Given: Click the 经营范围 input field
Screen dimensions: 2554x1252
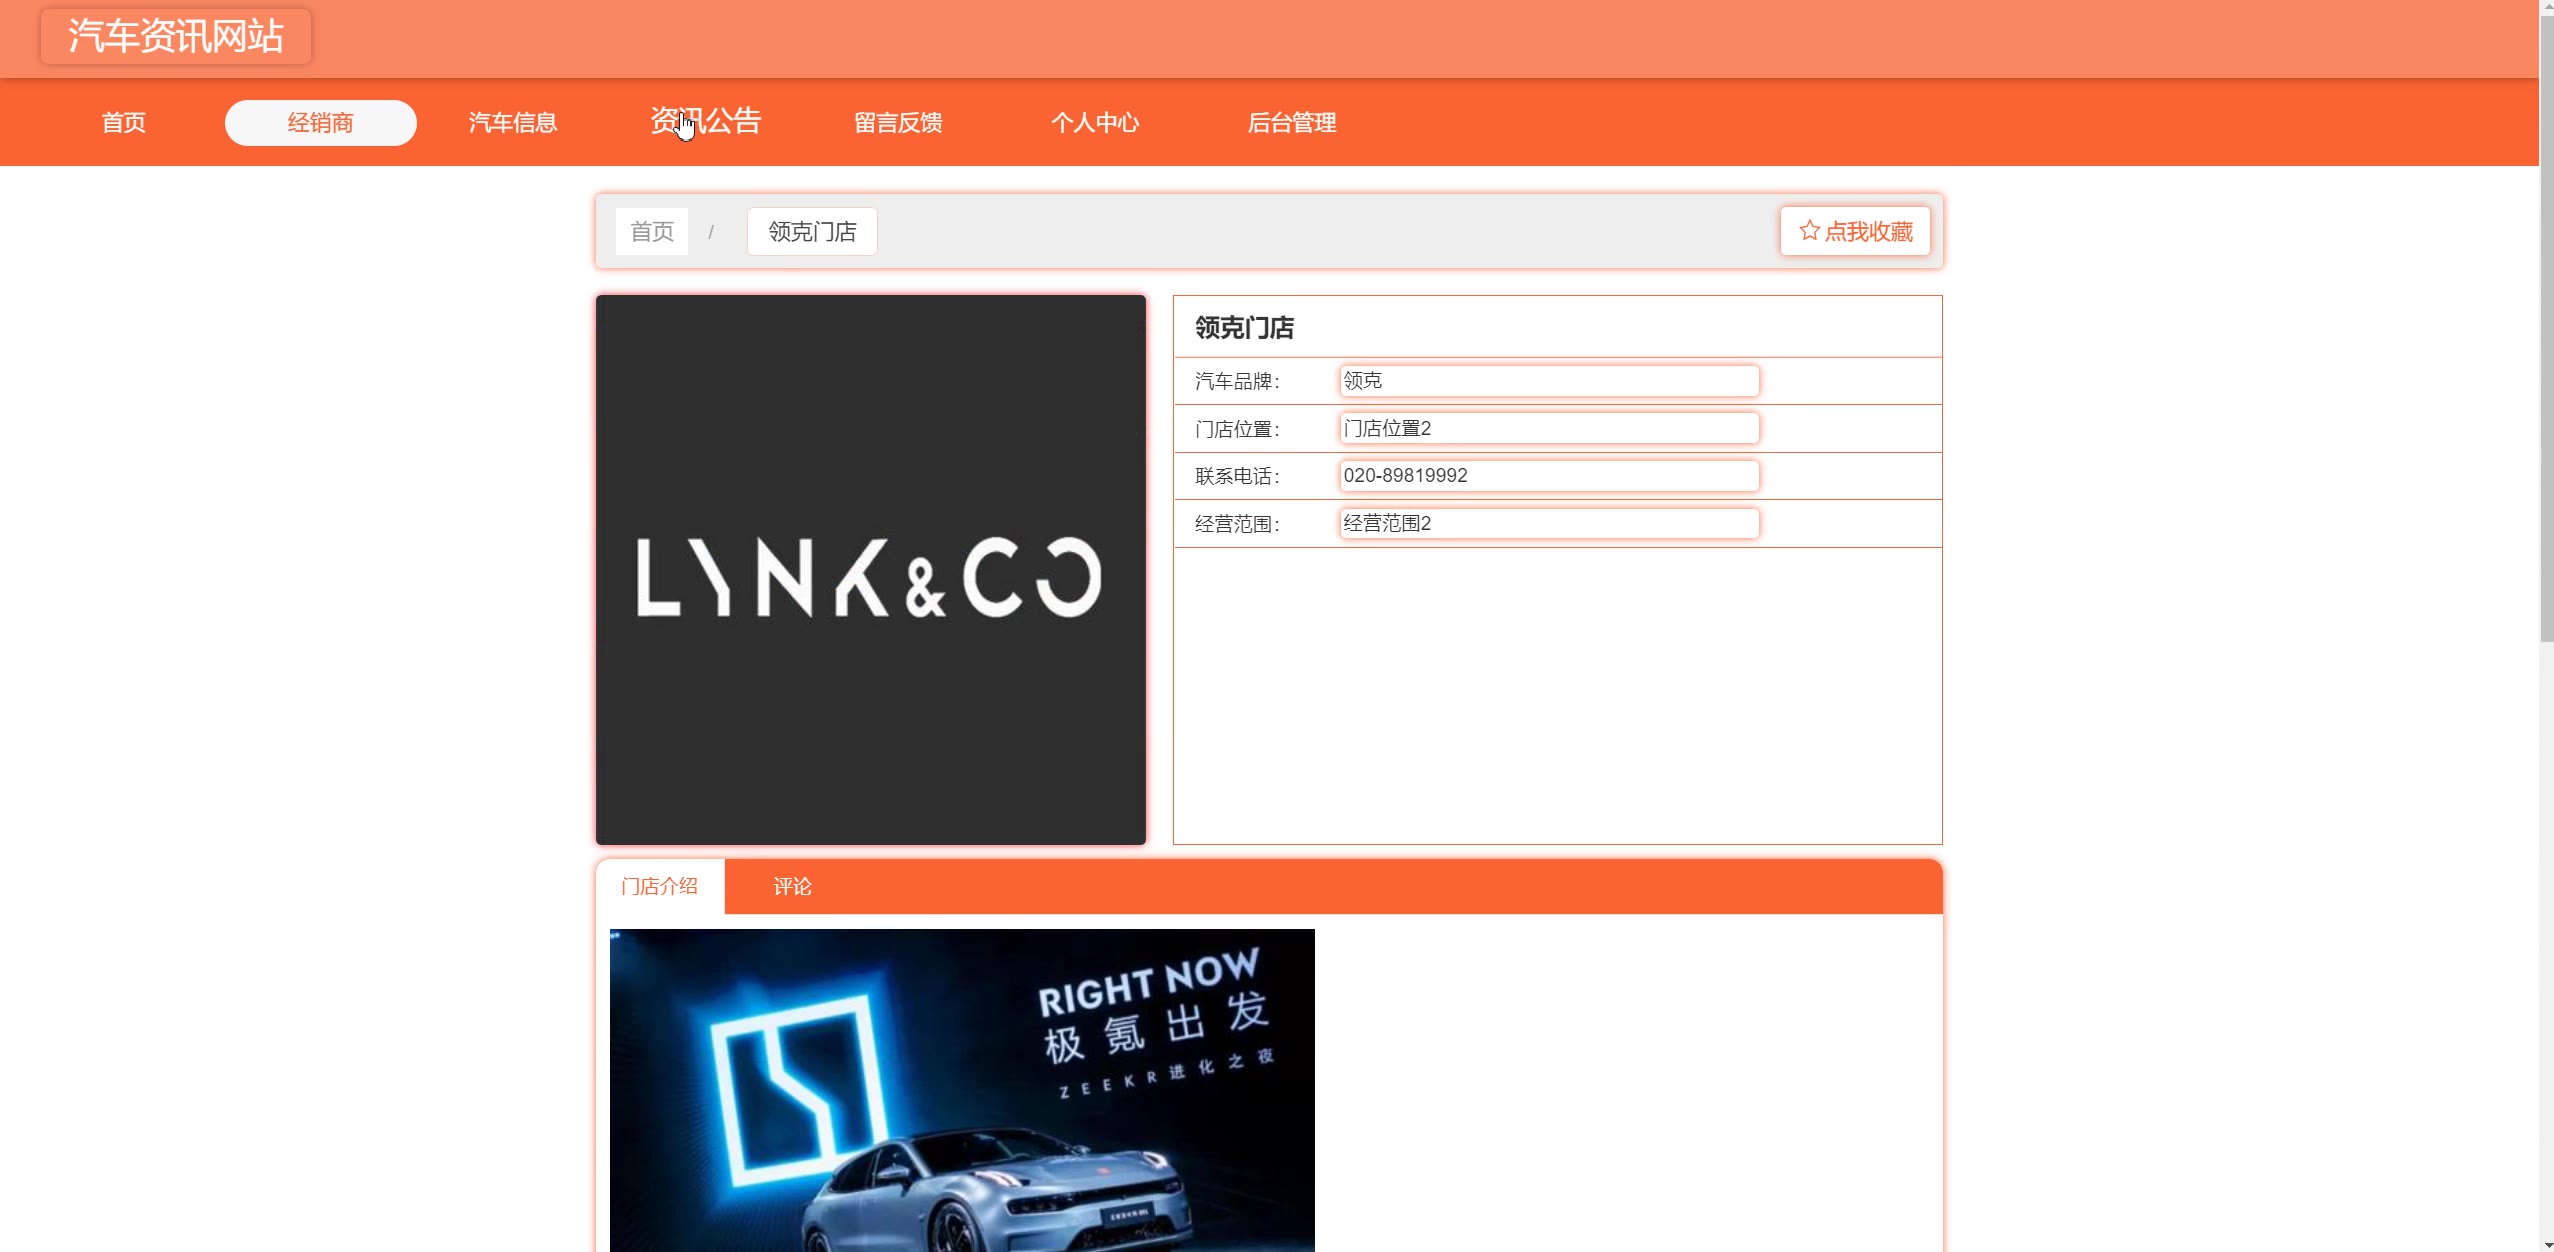Looking at the screenshot, I should click(1548, 524).
